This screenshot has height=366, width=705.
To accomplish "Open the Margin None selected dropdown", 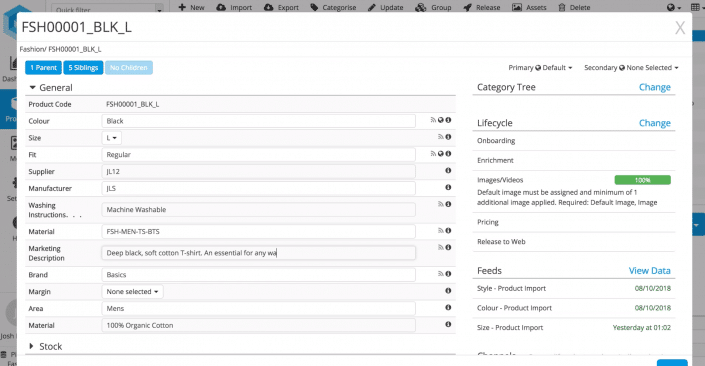I will (x=133, y=292).
